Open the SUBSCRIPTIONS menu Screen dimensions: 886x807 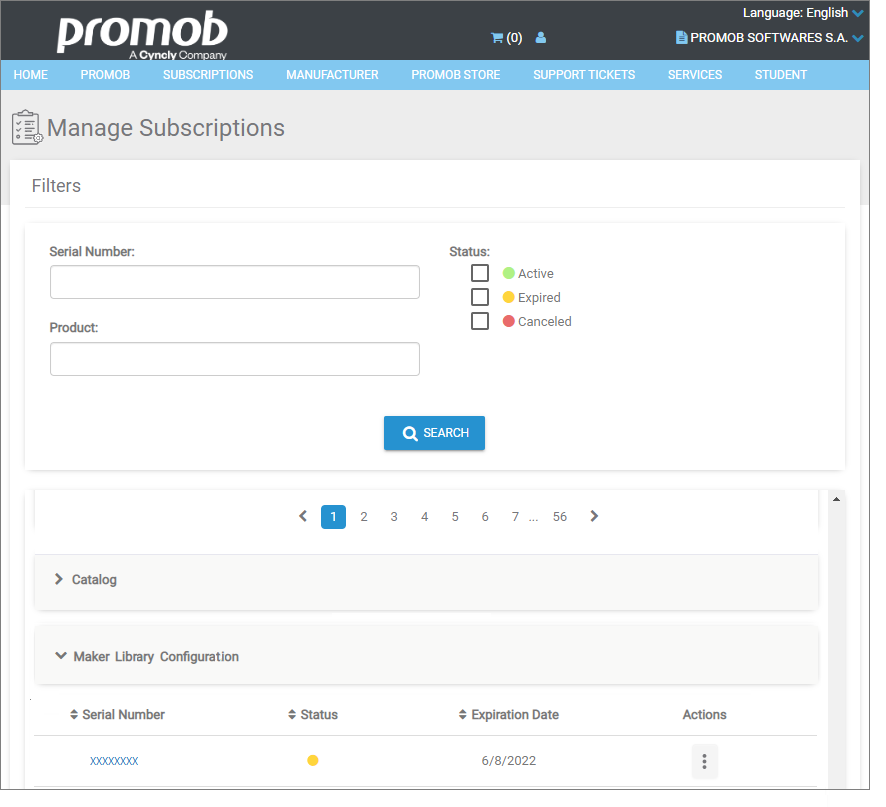pyautogui.click(x=208, y=75)
